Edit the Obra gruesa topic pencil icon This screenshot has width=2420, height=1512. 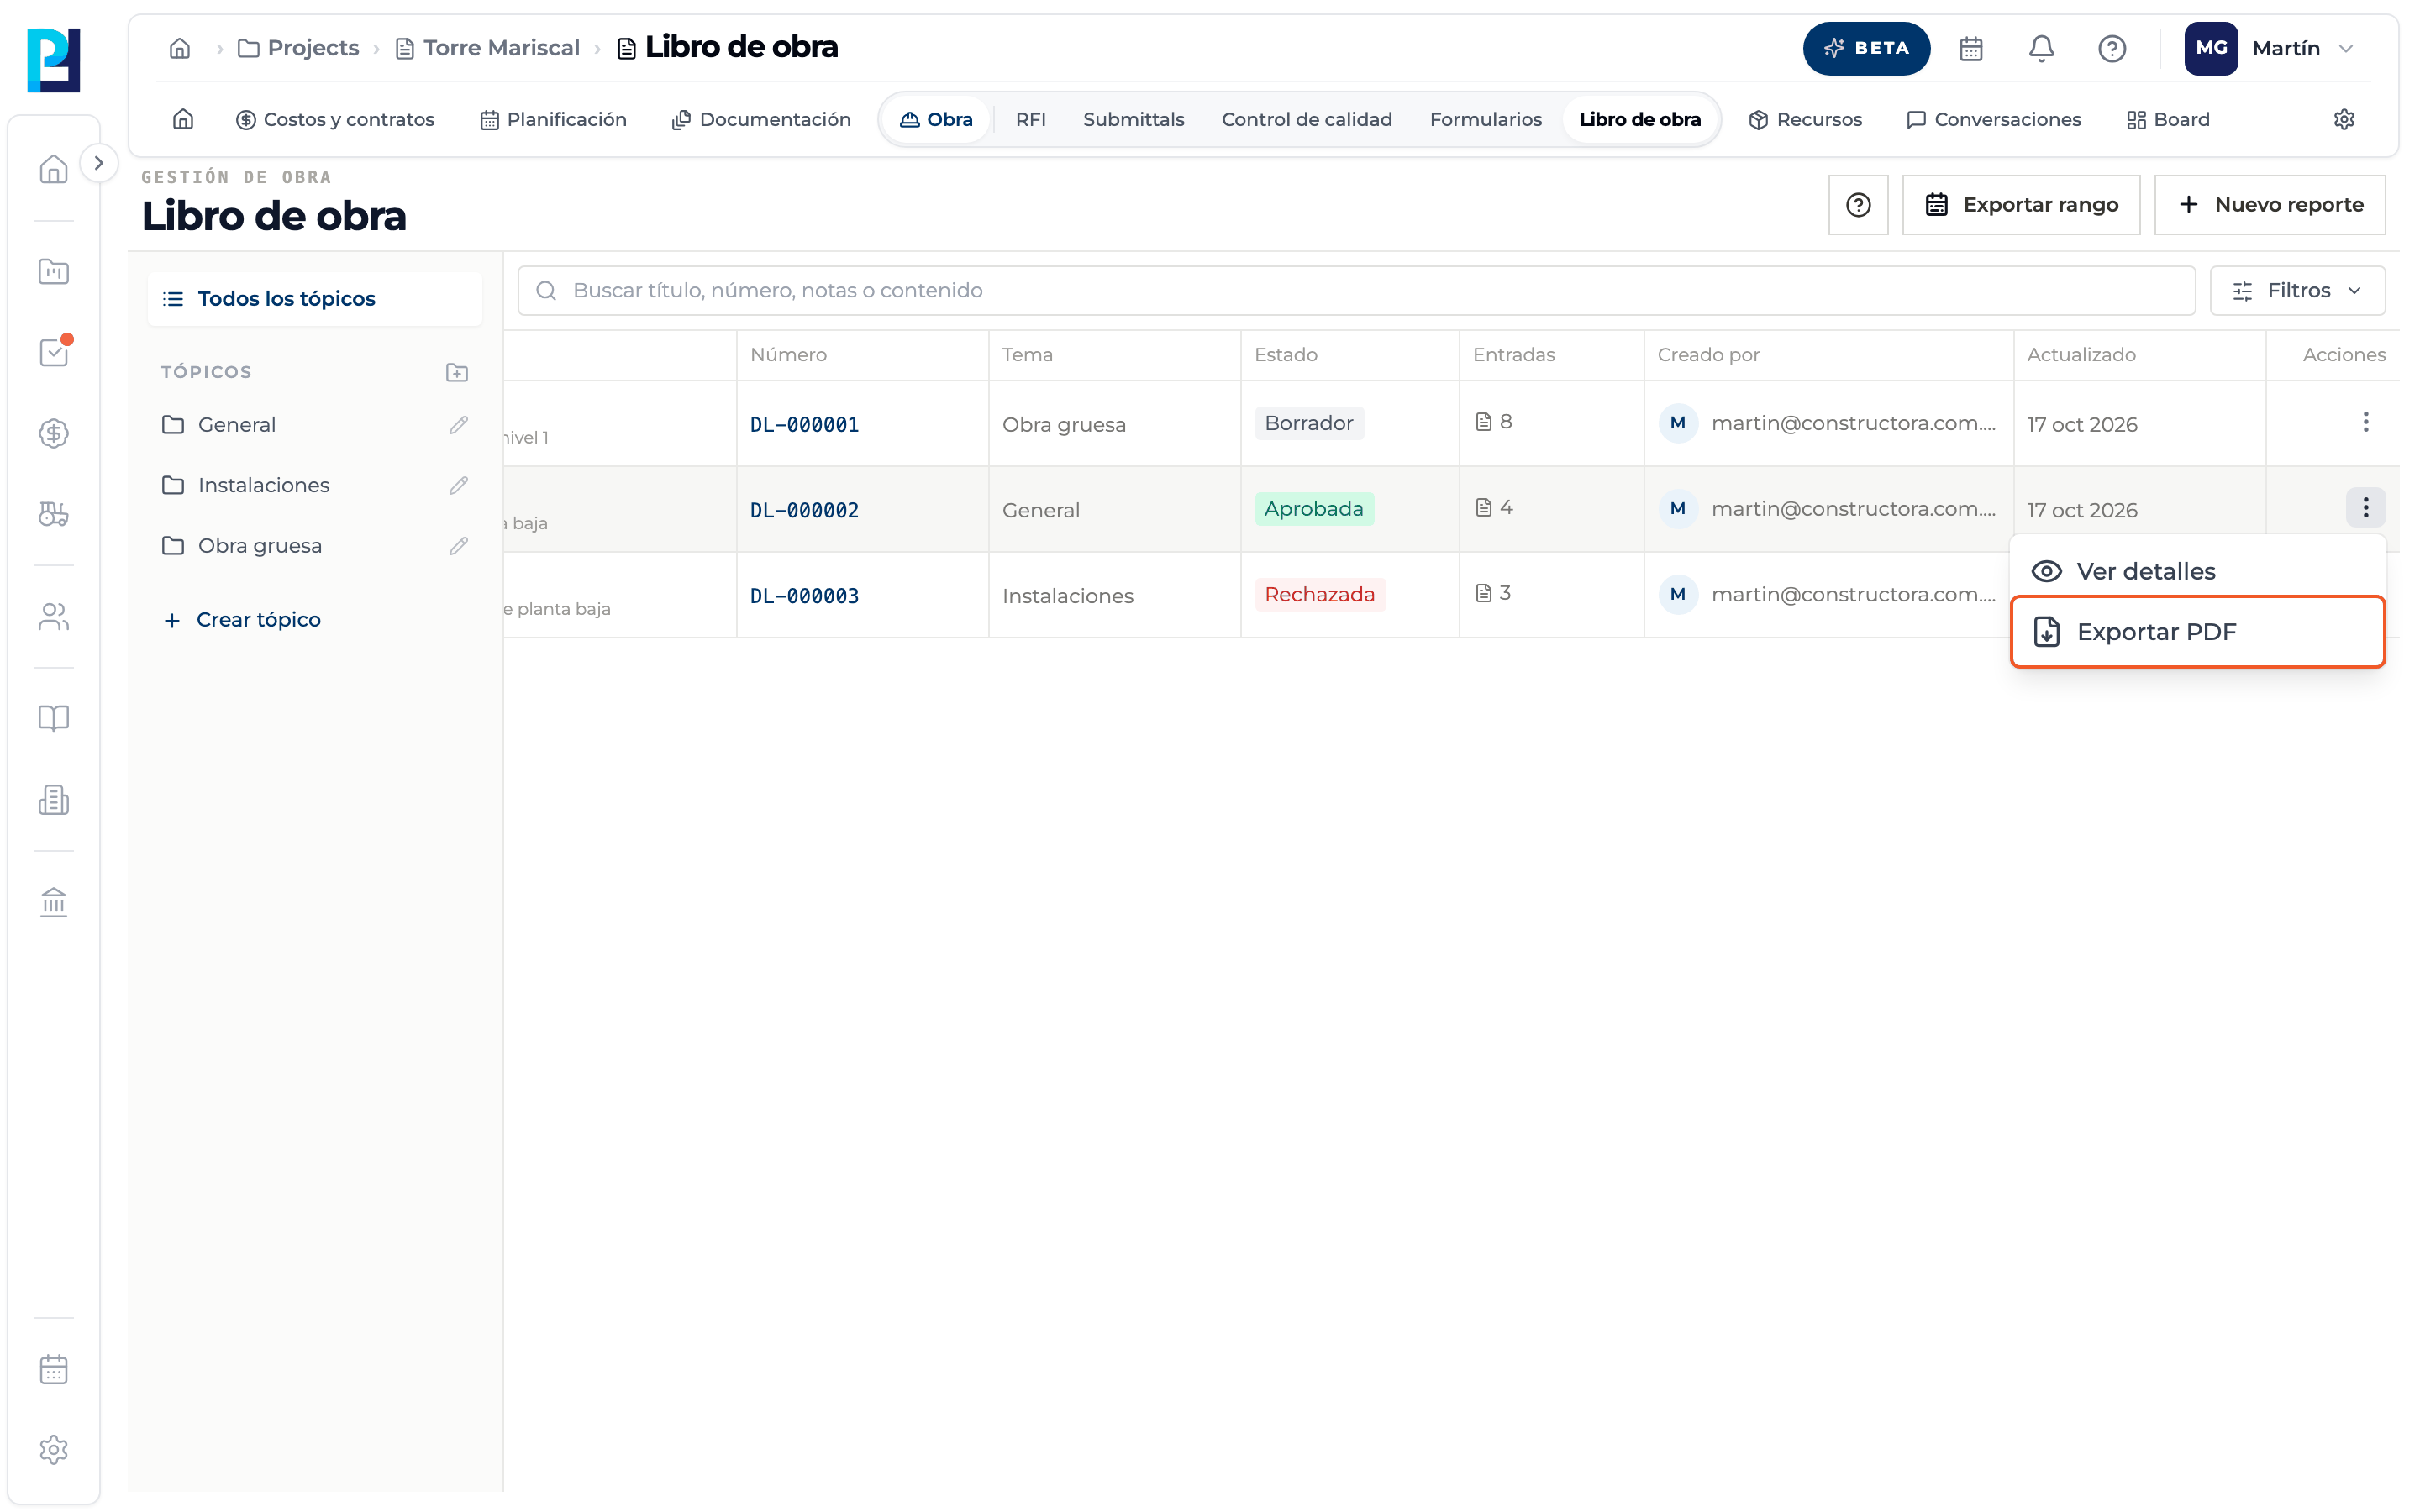pos(458,546)
